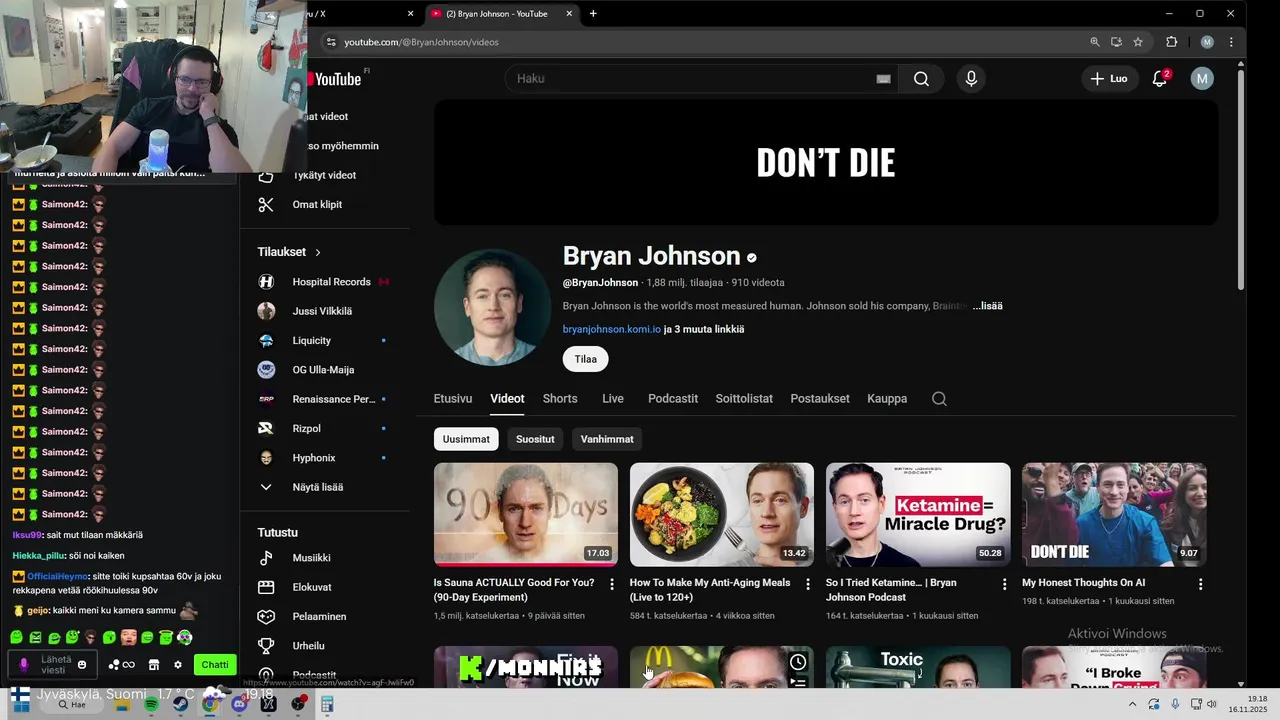Play Ketamine Miracle Drug video thumbnail
This screenshot has height=720, width=1280.
918,514
